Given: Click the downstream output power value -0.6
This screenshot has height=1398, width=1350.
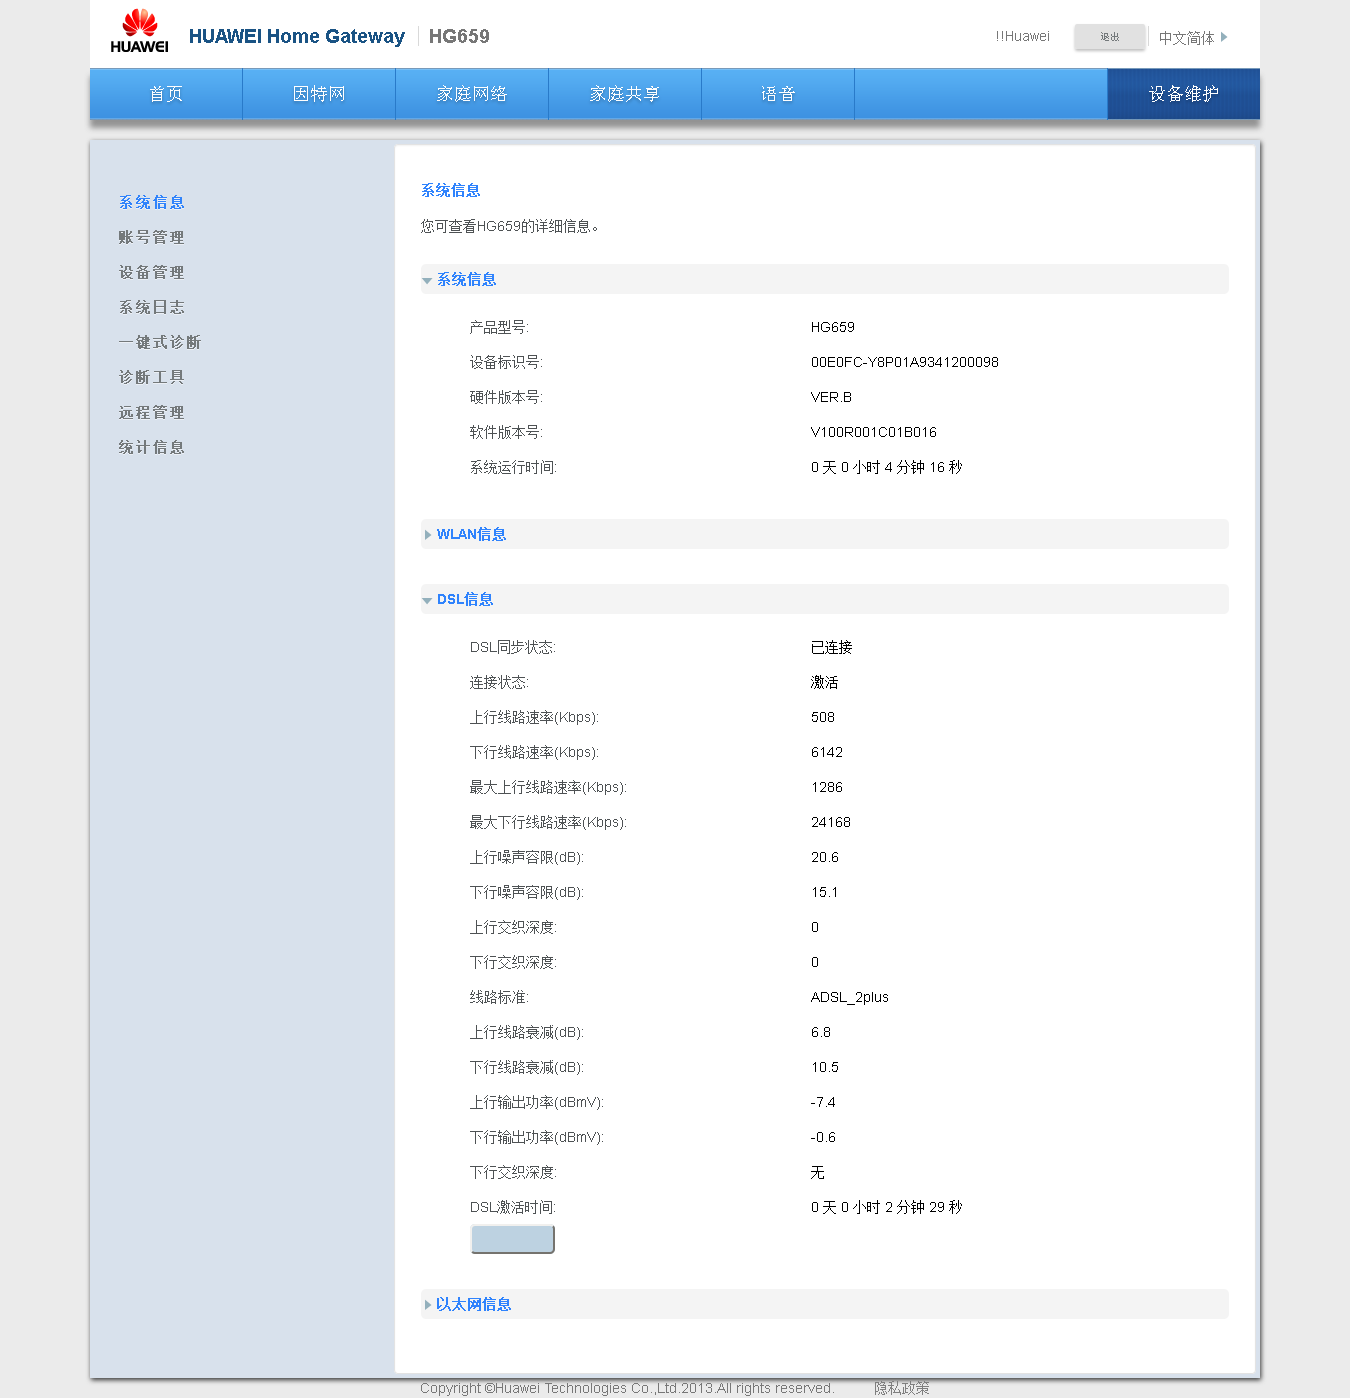Looking at the screenshot, I should (x=823, y=1137).
